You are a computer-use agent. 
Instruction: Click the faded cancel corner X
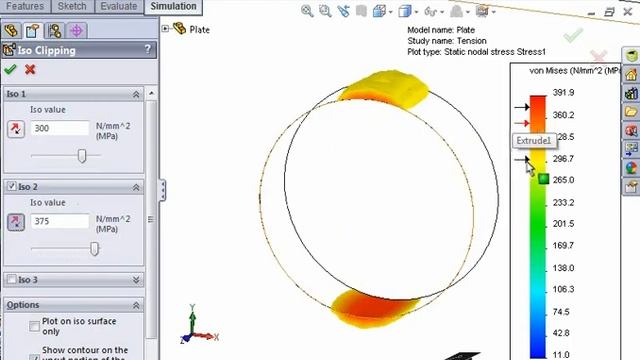(x=598, y=56)
